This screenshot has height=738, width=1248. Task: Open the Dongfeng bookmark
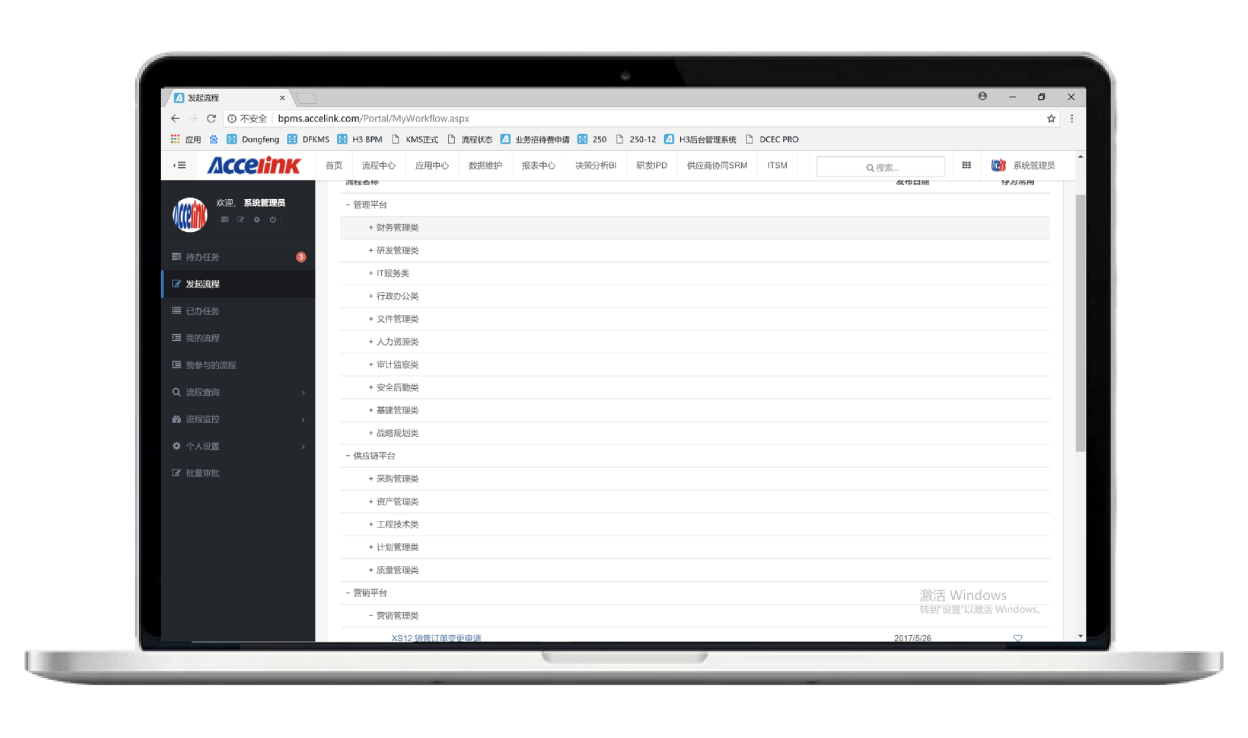click(253, 140)
